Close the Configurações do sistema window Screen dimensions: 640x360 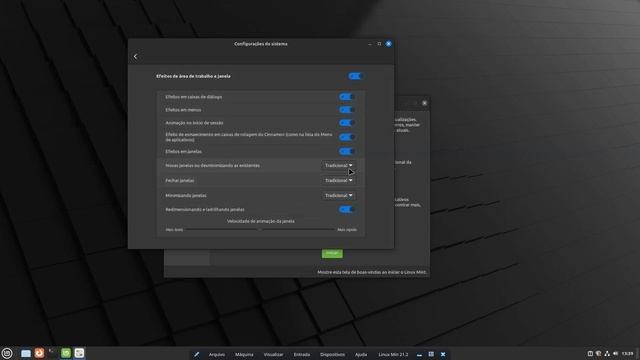click(x=389, y=44)
